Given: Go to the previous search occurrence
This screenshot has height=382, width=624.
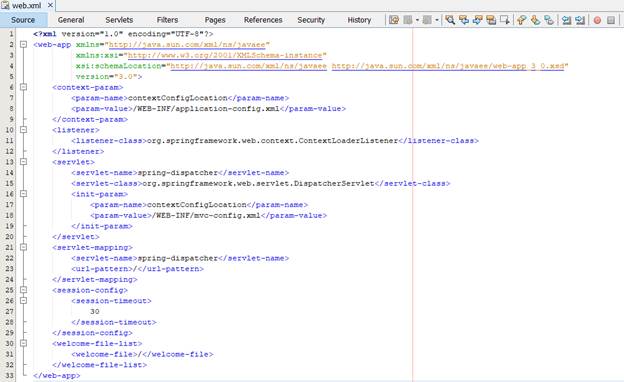Looking at the screenshot, I should (x=464, y=20).
